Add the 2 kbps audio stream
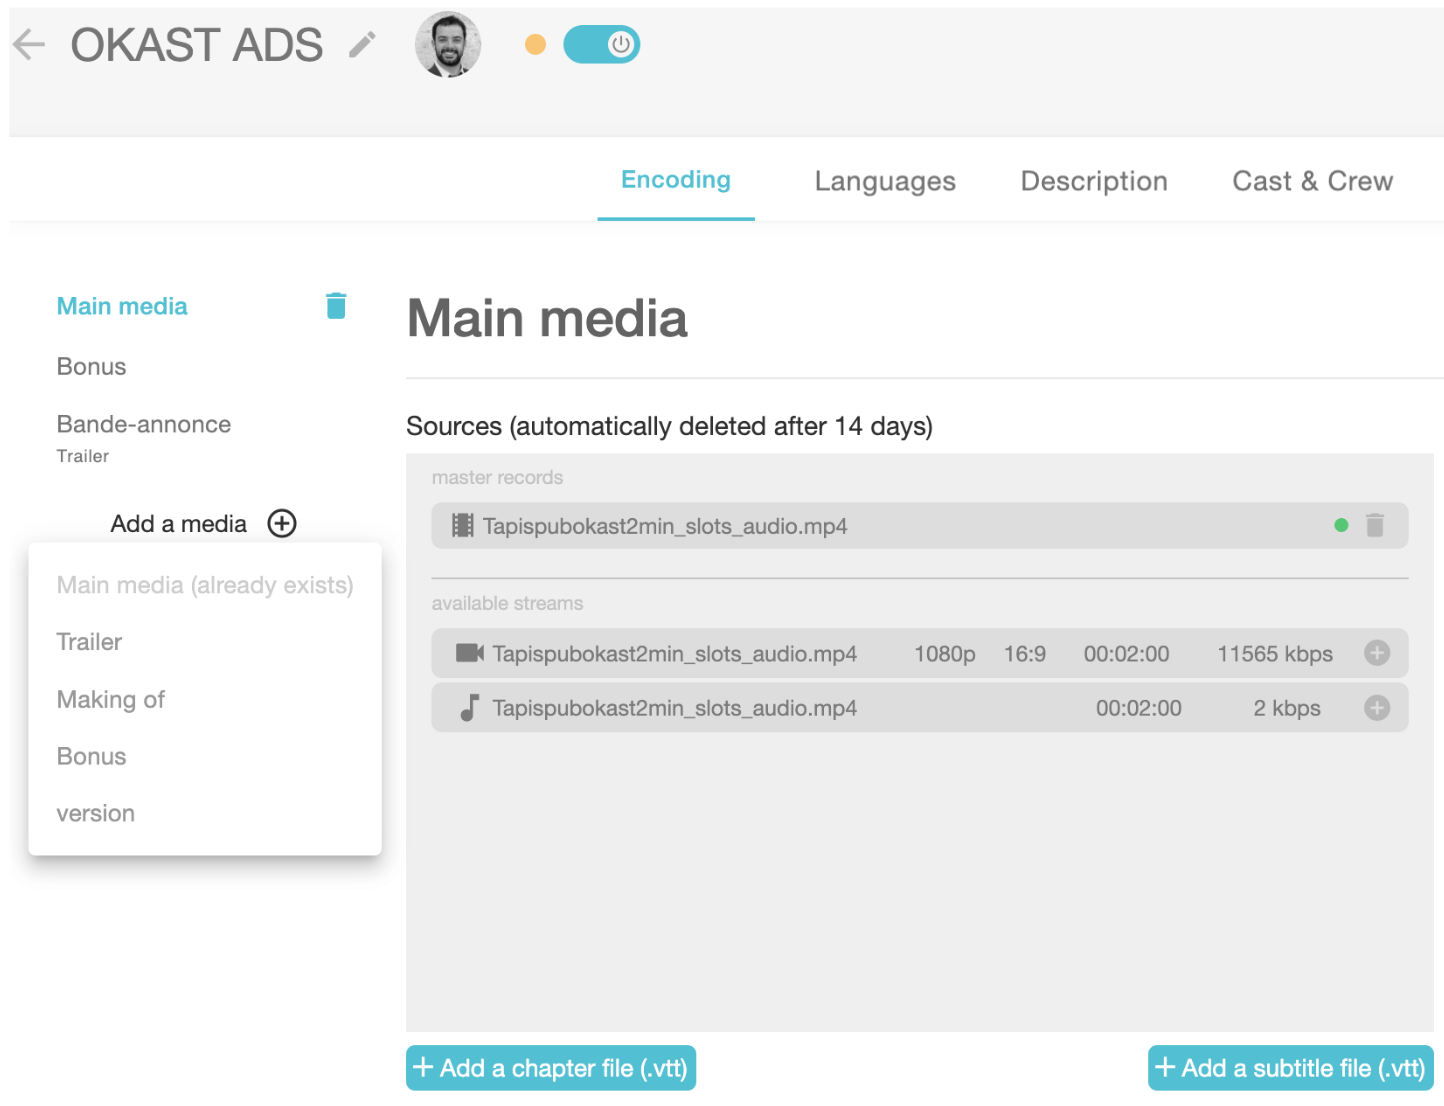This screenshot has width=1444, height=1106. (1377, 708)
